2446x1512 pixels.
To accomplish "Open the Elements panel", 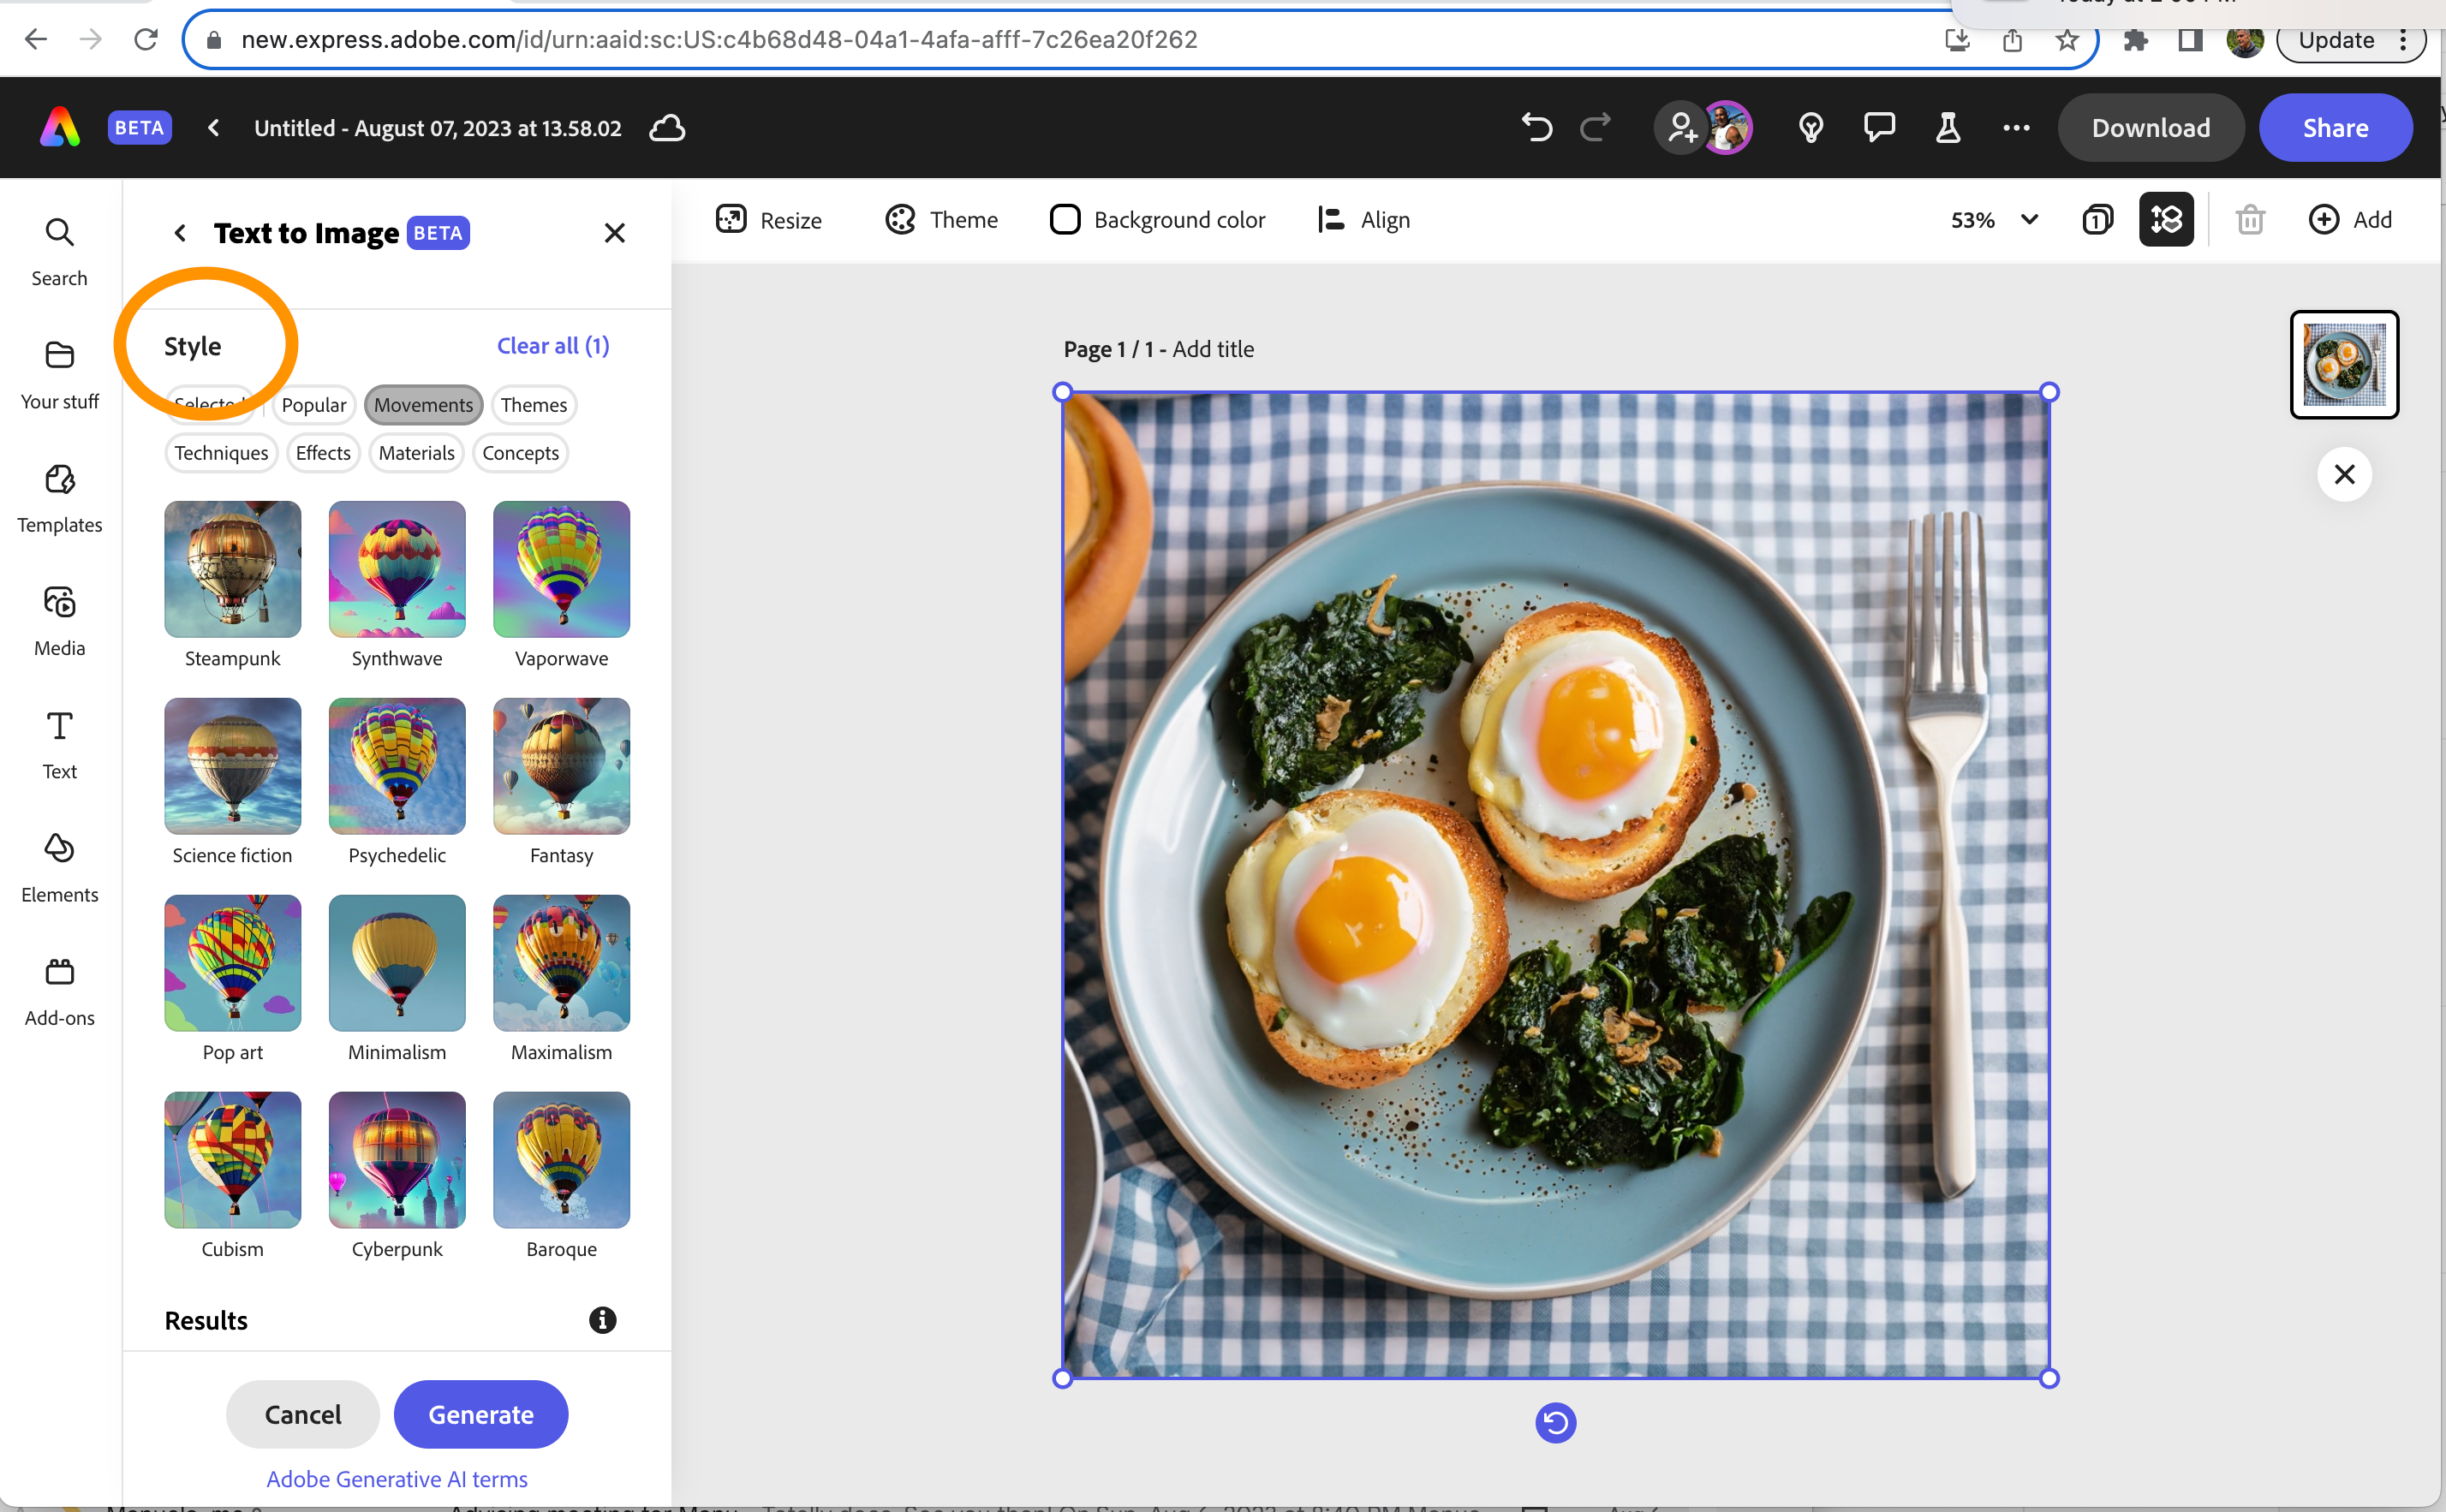I will pos(59,866).
